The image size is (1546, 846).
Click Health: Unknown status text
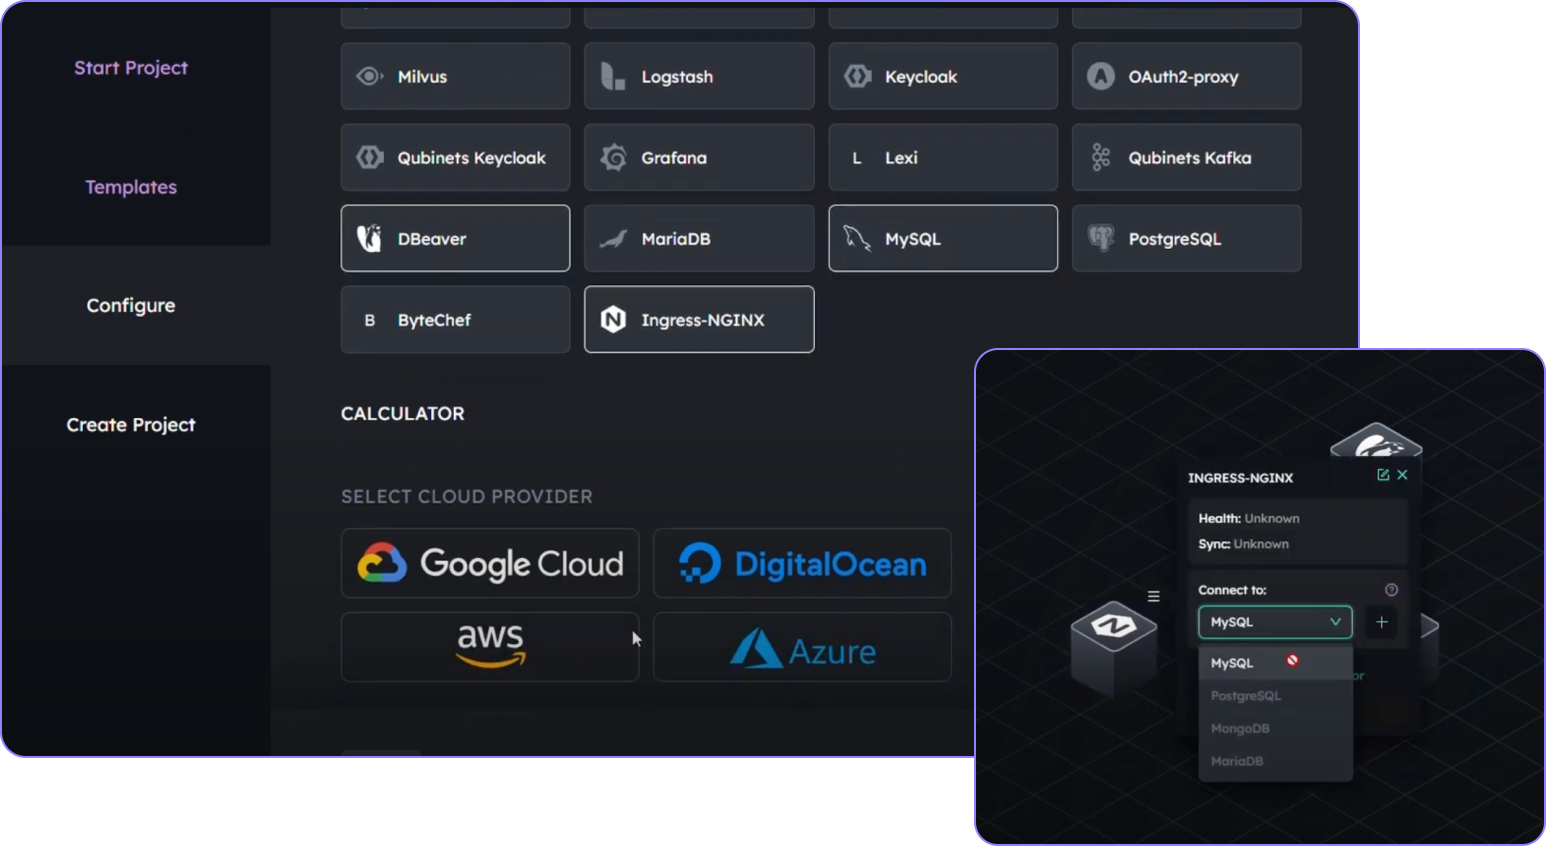point(1249,518)
